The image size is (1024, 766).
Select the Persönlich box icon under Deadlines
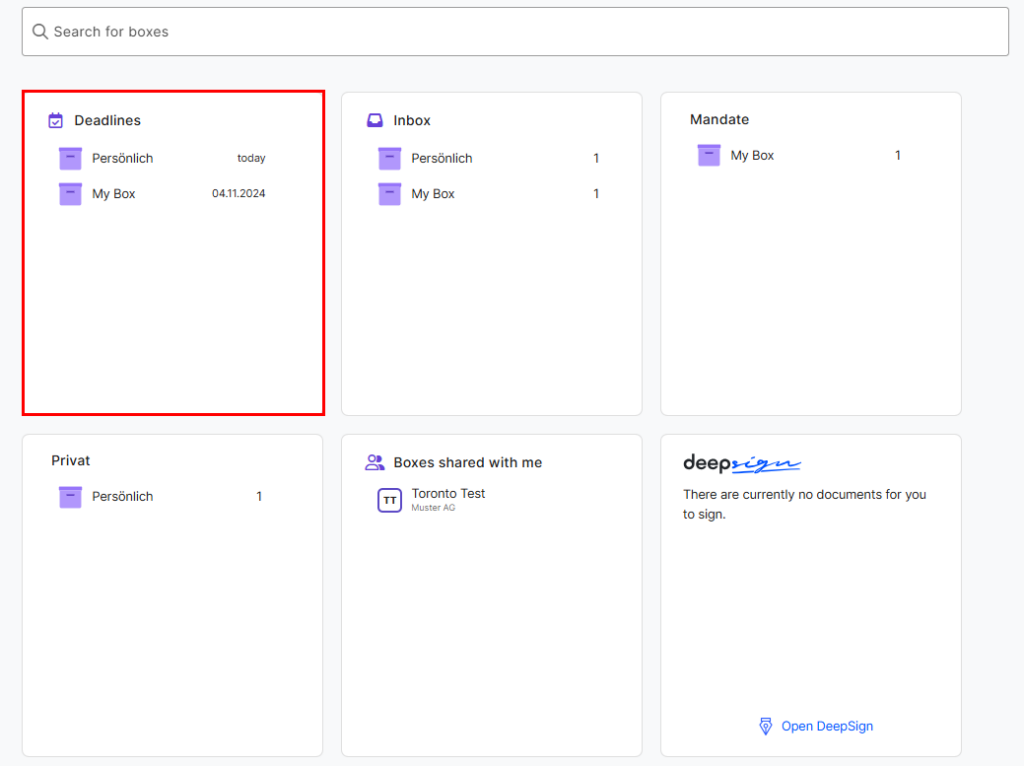tap(68, 158)
